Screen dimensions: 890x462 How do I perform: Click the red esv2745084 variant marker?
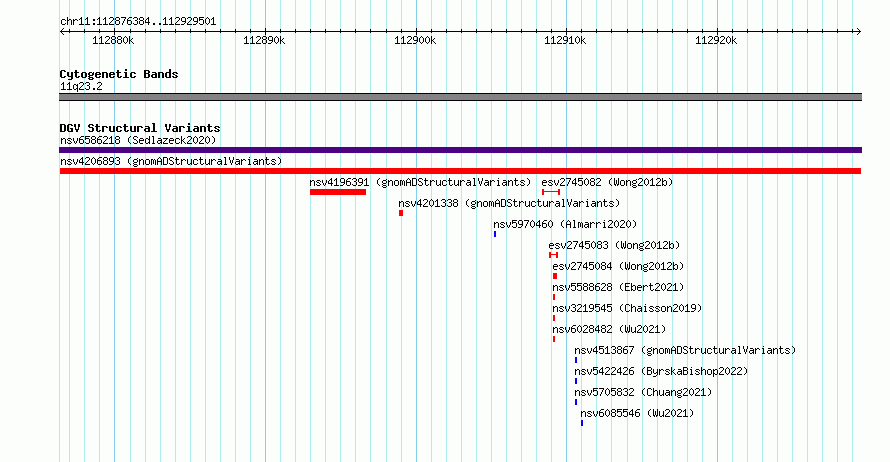[x=555, y=276]
